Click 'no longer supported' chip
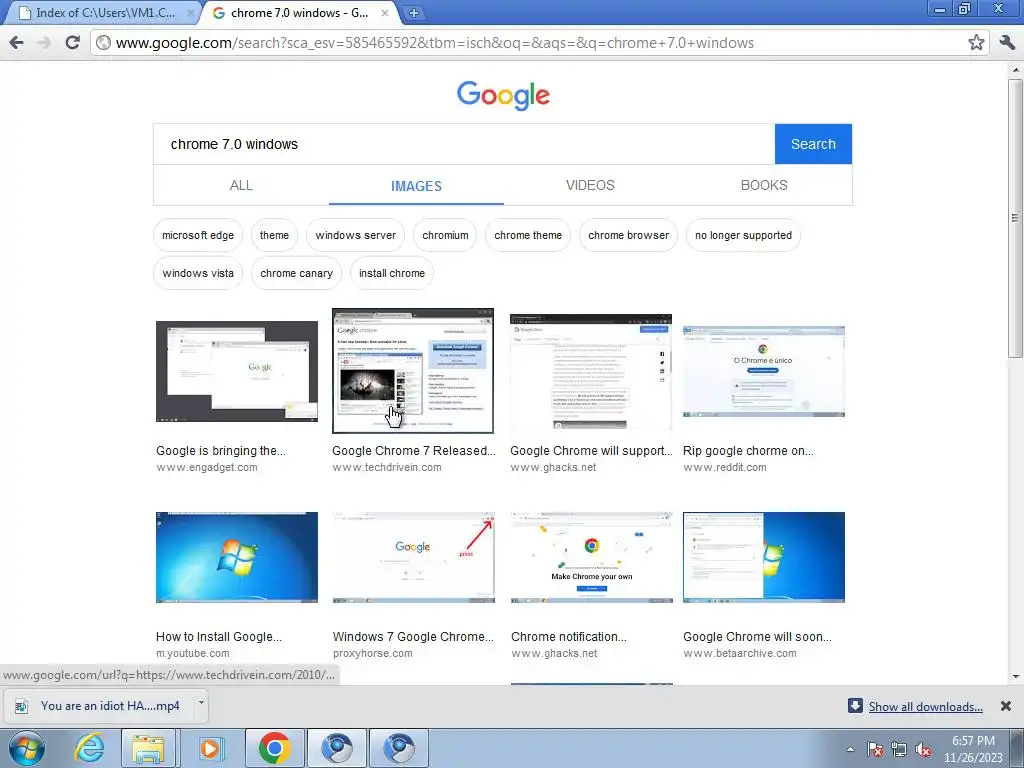Screen dimensions: 1024x768 point(743,235)
